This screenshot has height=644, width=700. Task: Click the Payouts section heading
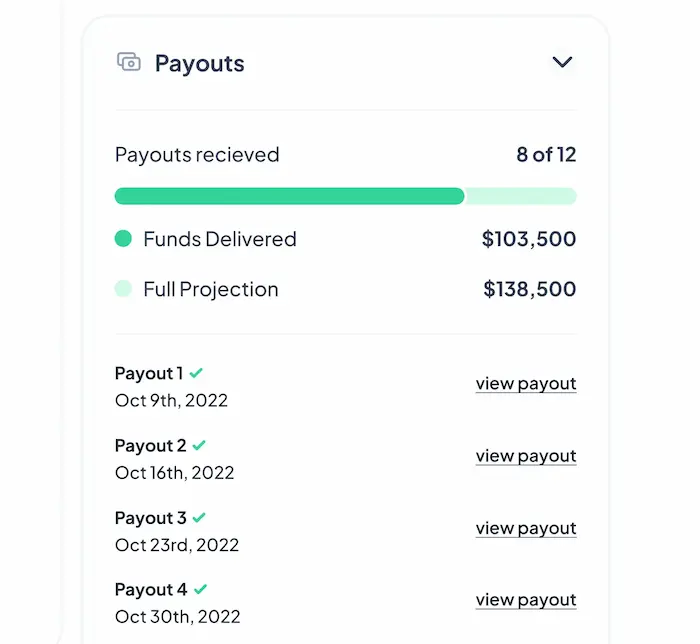tap(200, 63)
